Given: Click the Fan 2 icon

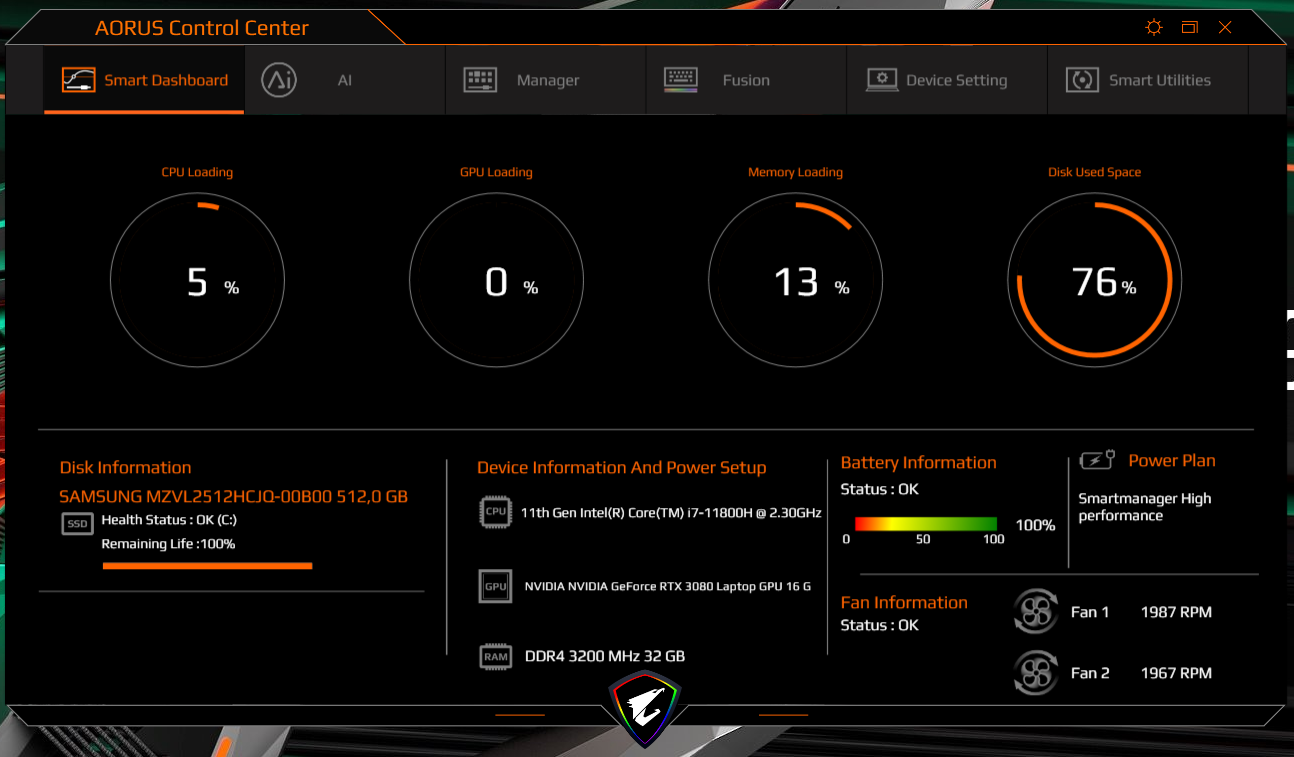Looking at the screenshot, I should pos(1035,673).
